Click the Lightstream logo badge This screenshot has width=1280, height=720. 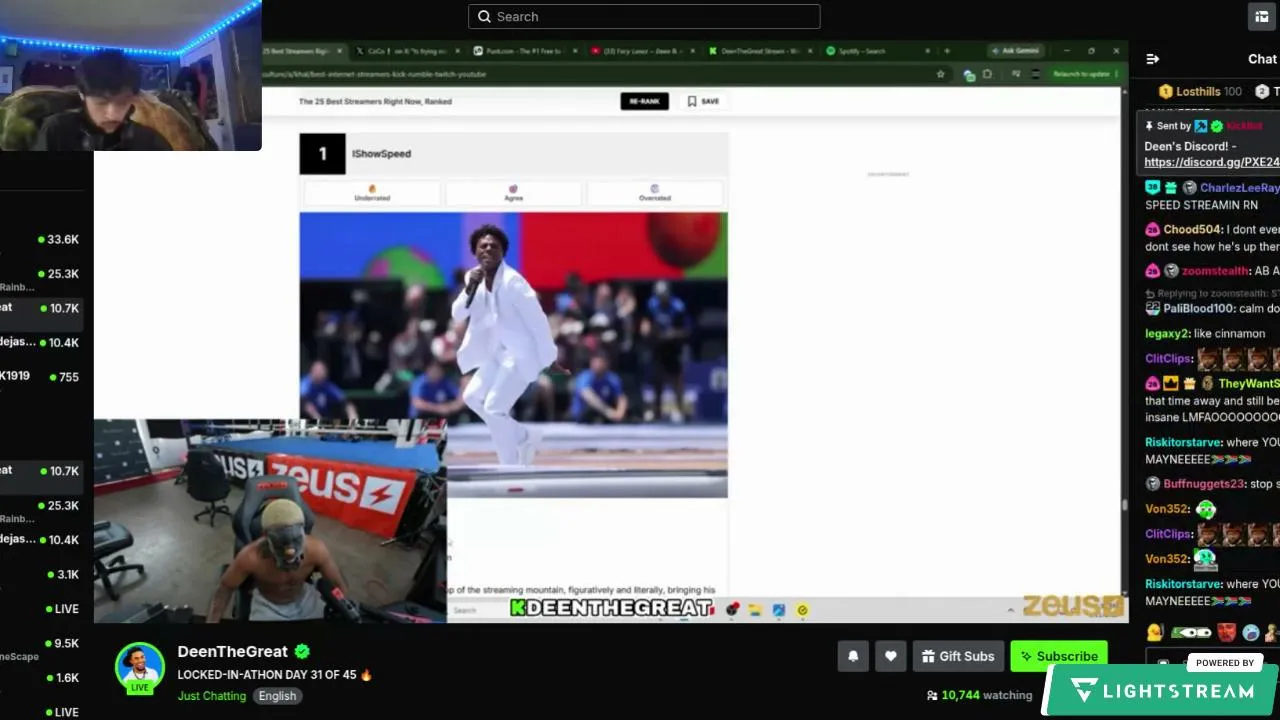point(1160,690)
